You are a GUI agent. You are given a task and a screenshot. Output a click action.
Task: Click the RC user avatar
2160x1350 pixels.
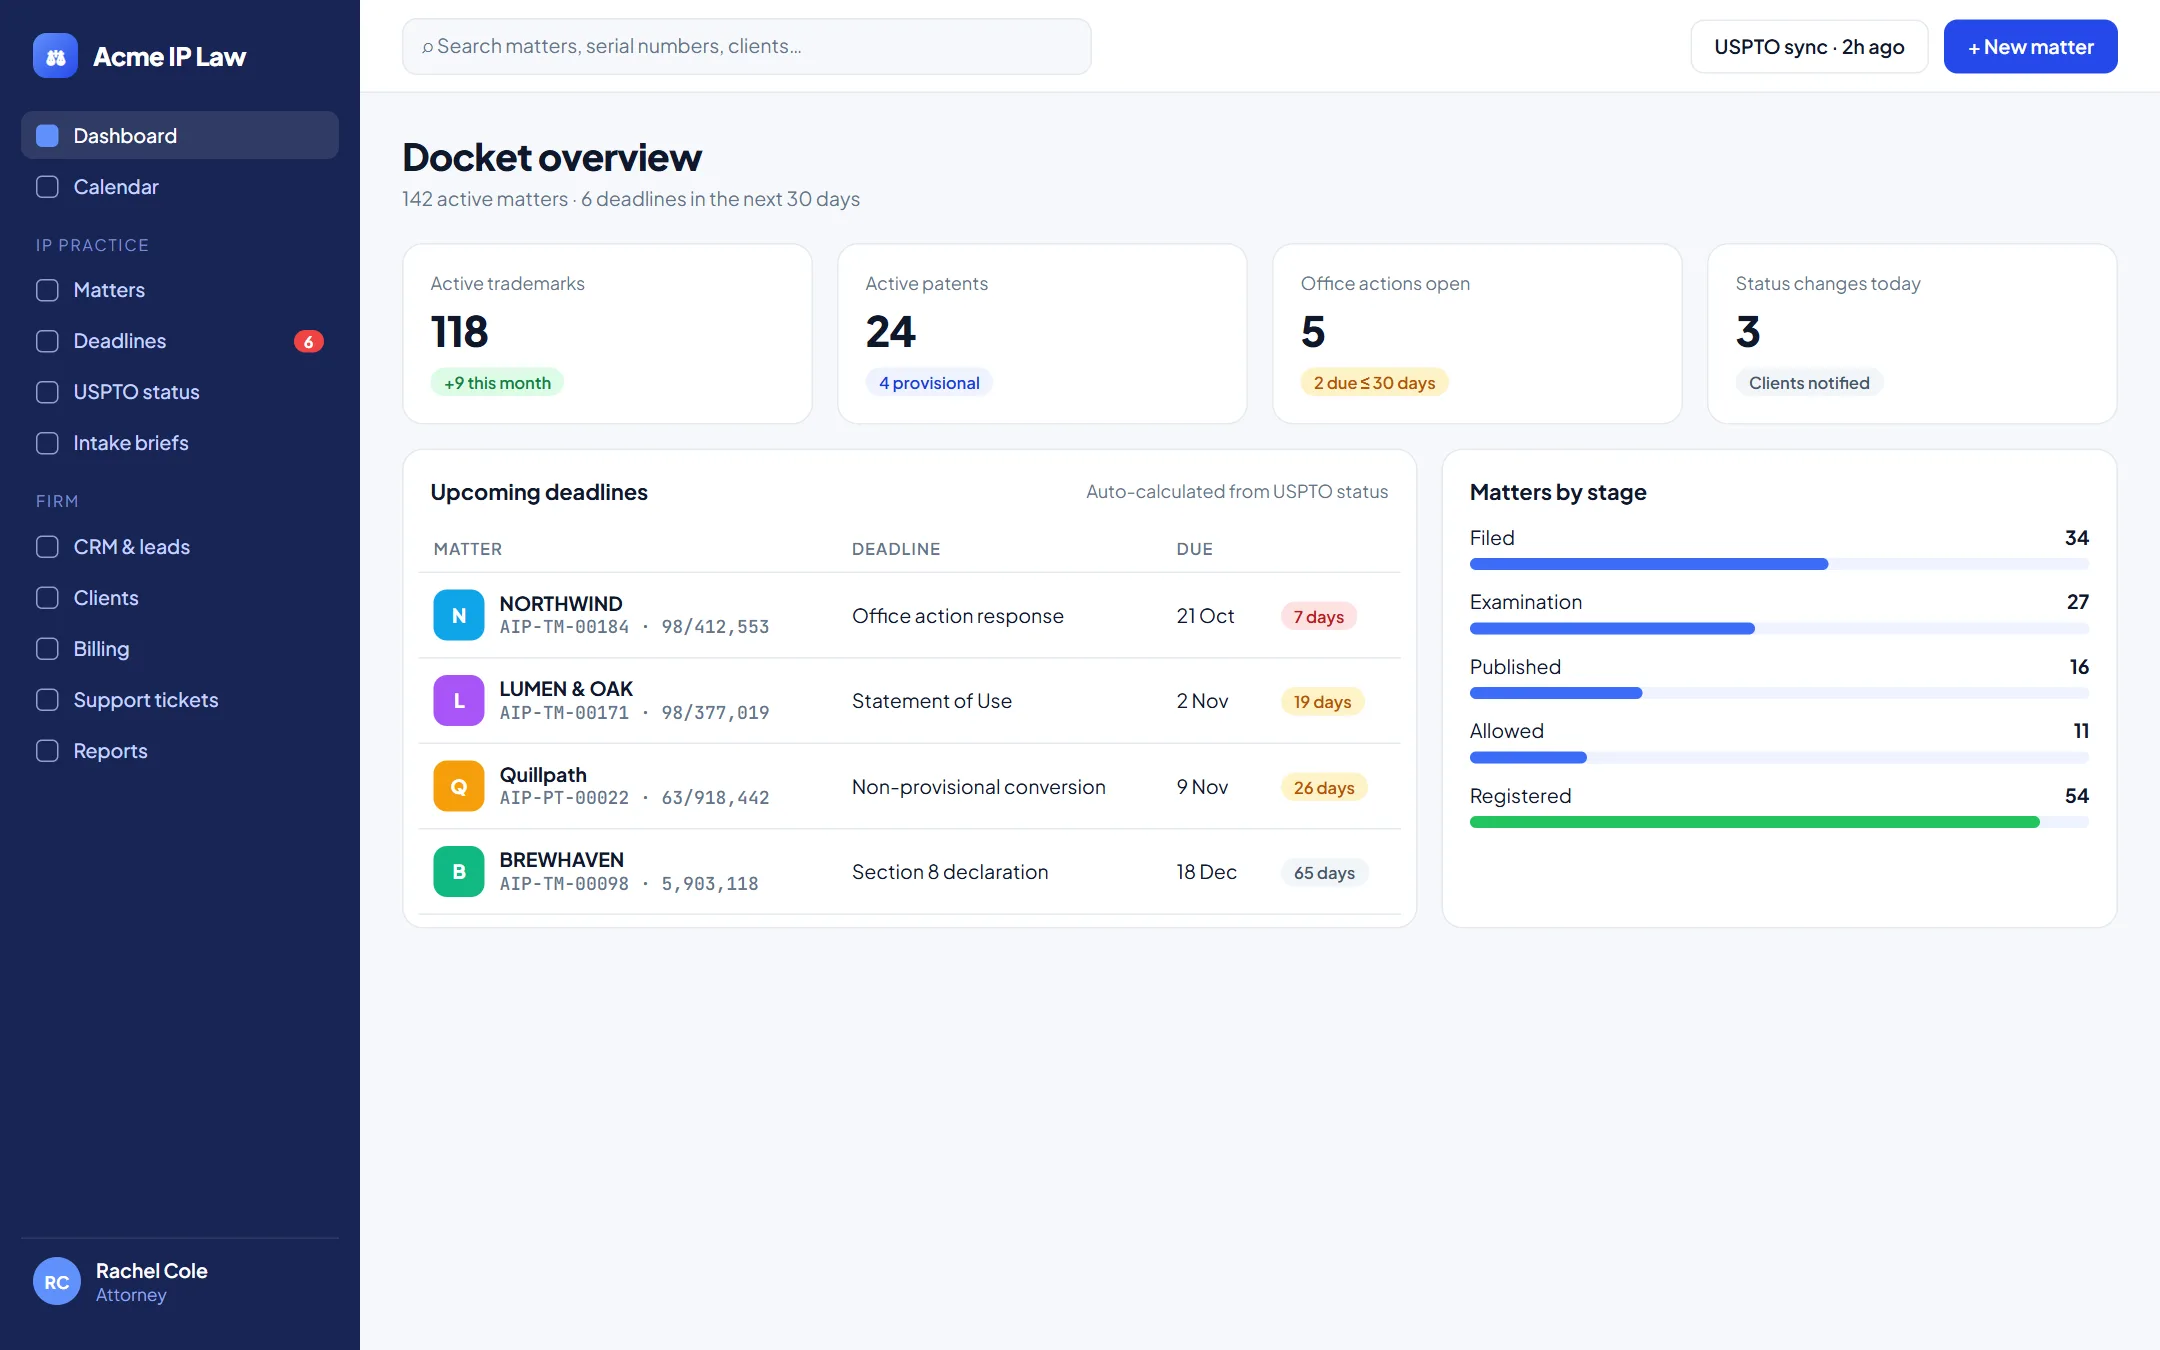(57, 1281)
